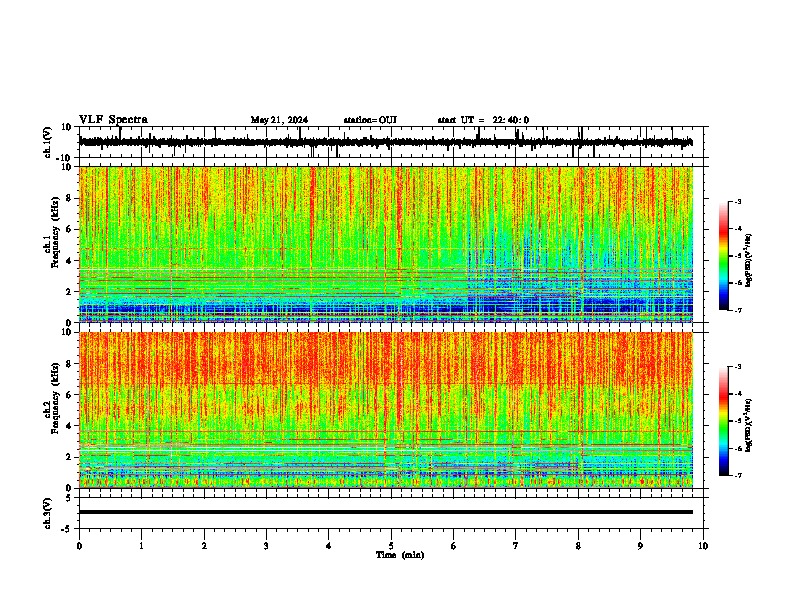The width and height of the screenshot is (792, 612).
Task: Click the ch.1 voltage waveform trace
Action: [386, 142]
